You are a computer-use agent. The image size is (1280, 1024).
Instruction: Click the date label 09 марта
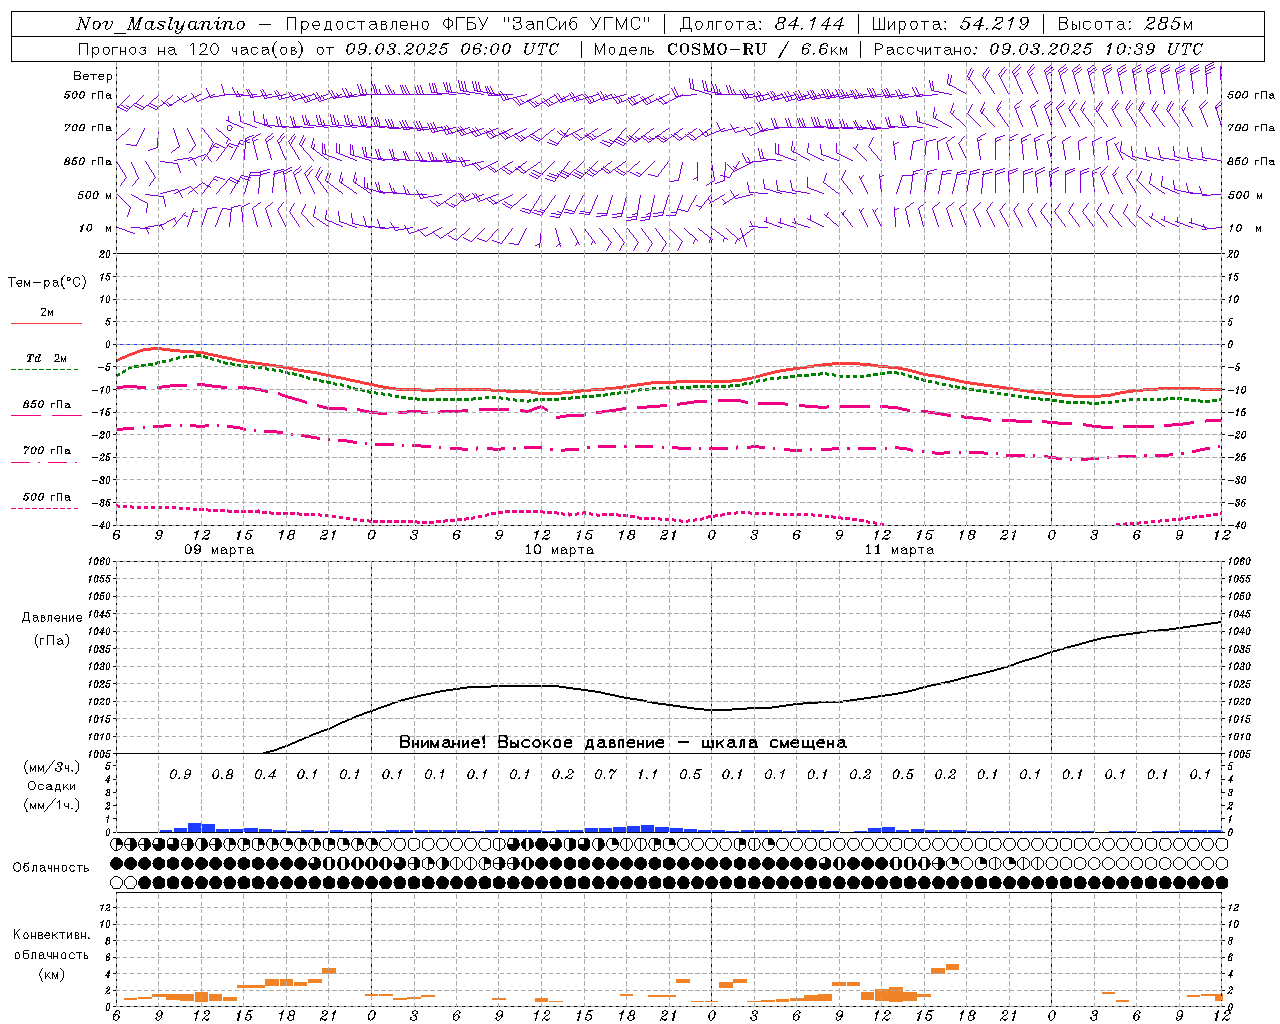[220, 550]
